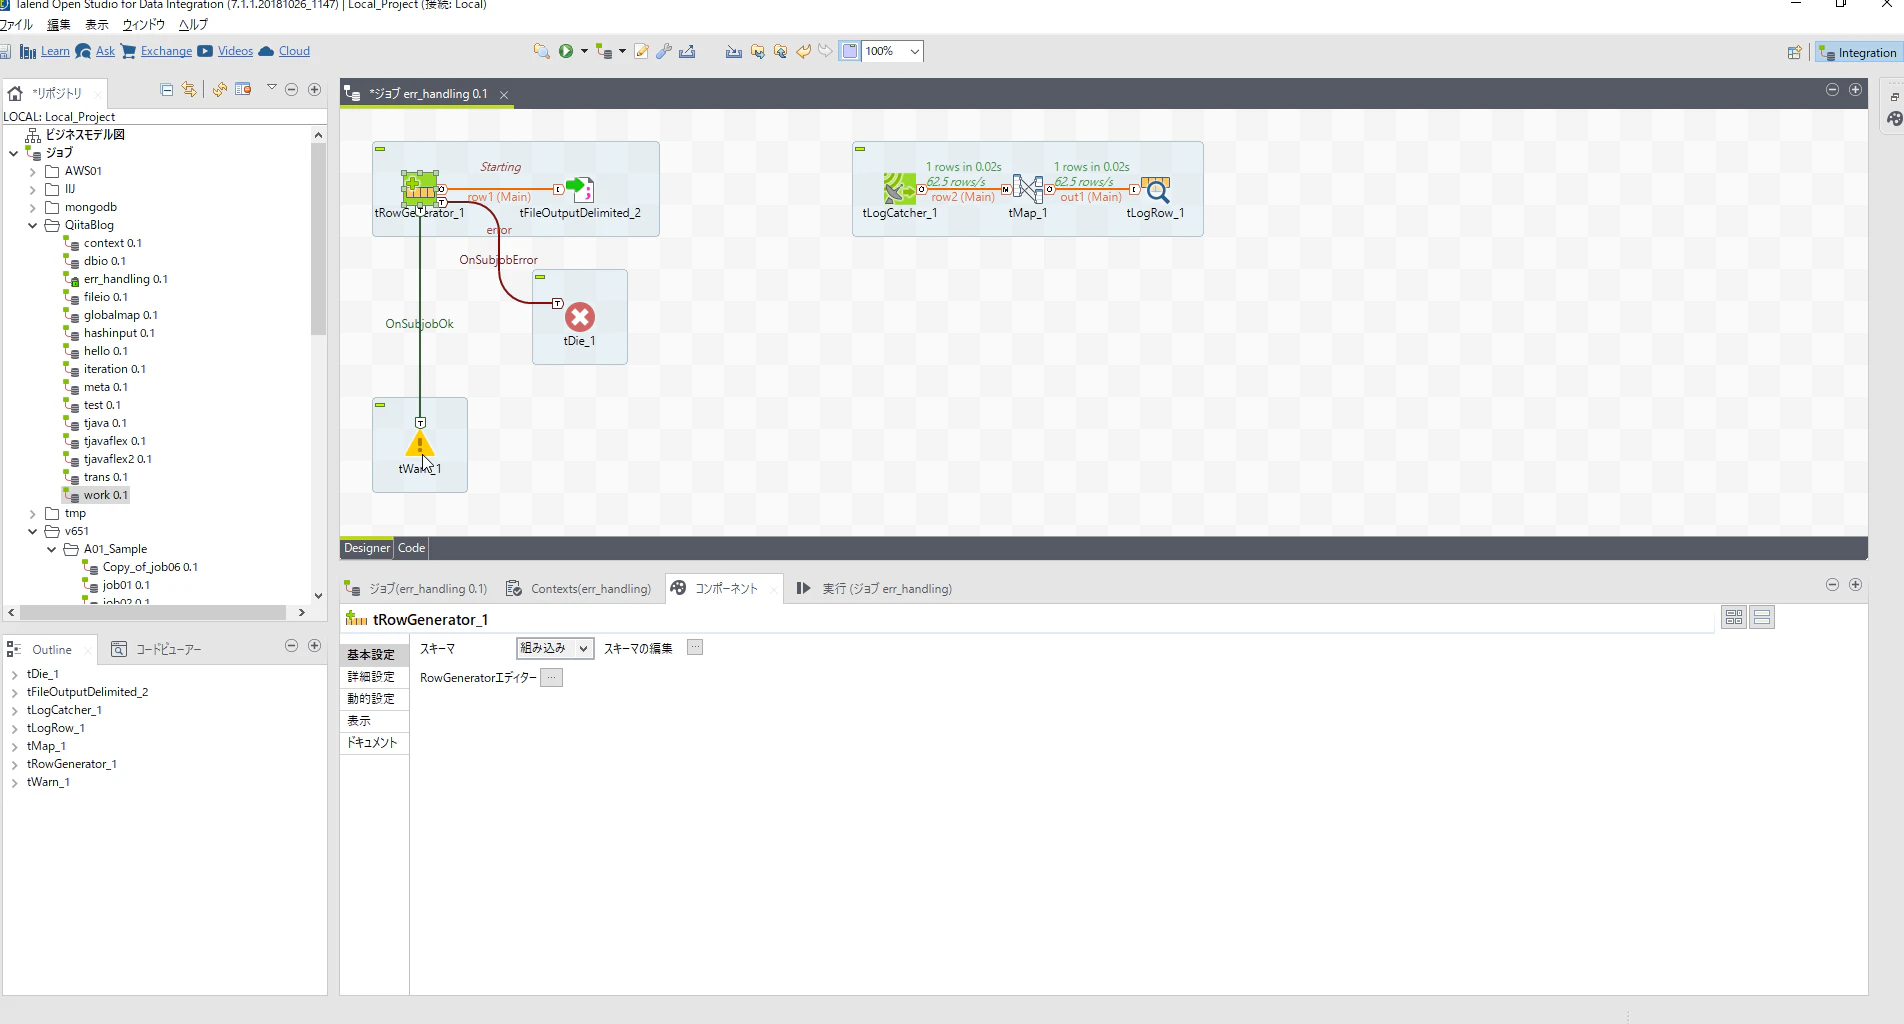Open the err_handling 0.1 job in tree

pos(125,279)
